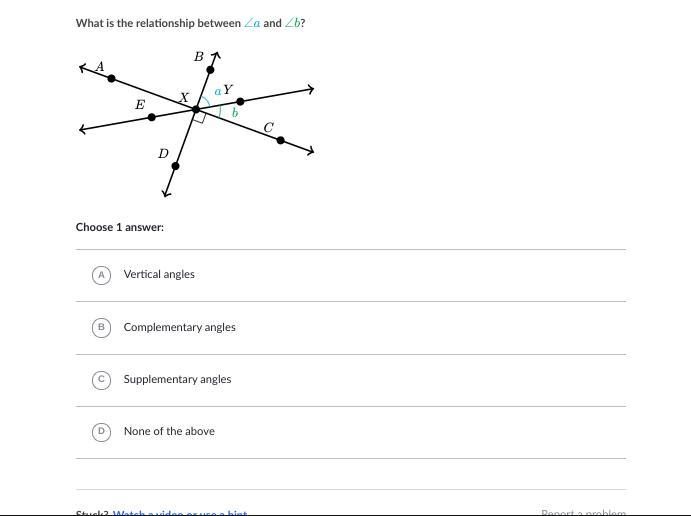
Task: Click the 'None of the above' answer text
Action: (x=169, y=431)
